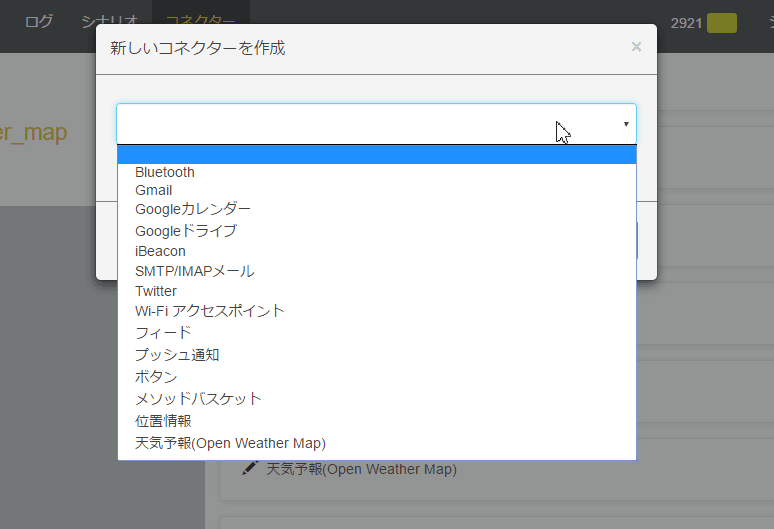
Task: Select Twitter as the connector type
Action: click(x=156, y=291)
